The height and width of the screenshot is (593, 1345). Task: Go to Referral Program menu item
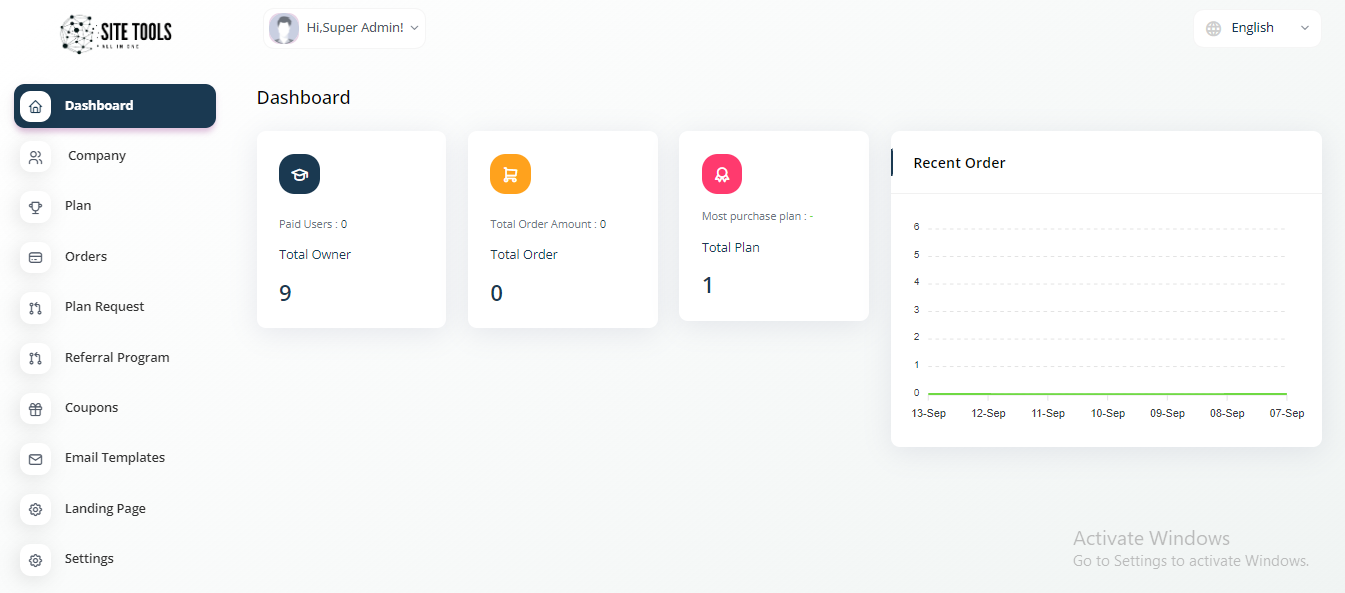[x=117, y=358]
